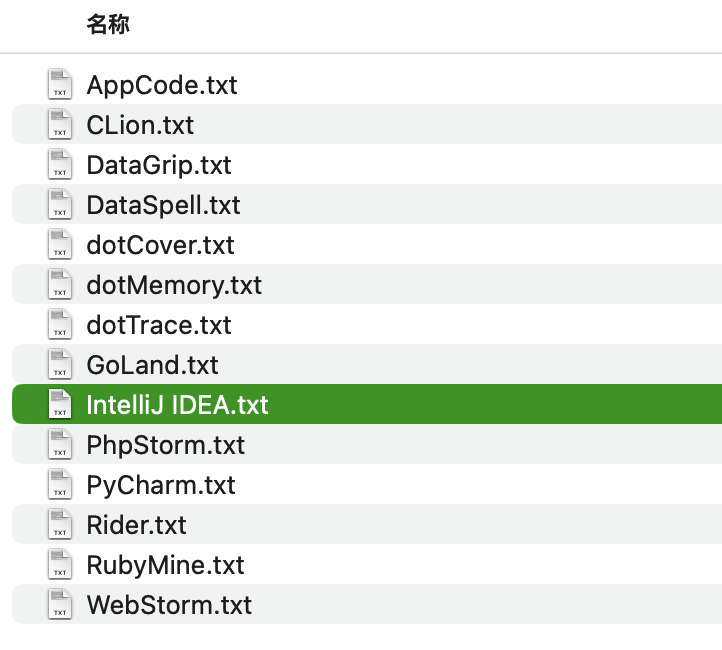Viewport: 722px width, 650px height.
Task: Click the PyCharm.txt file icon
Action: point(60,485)
